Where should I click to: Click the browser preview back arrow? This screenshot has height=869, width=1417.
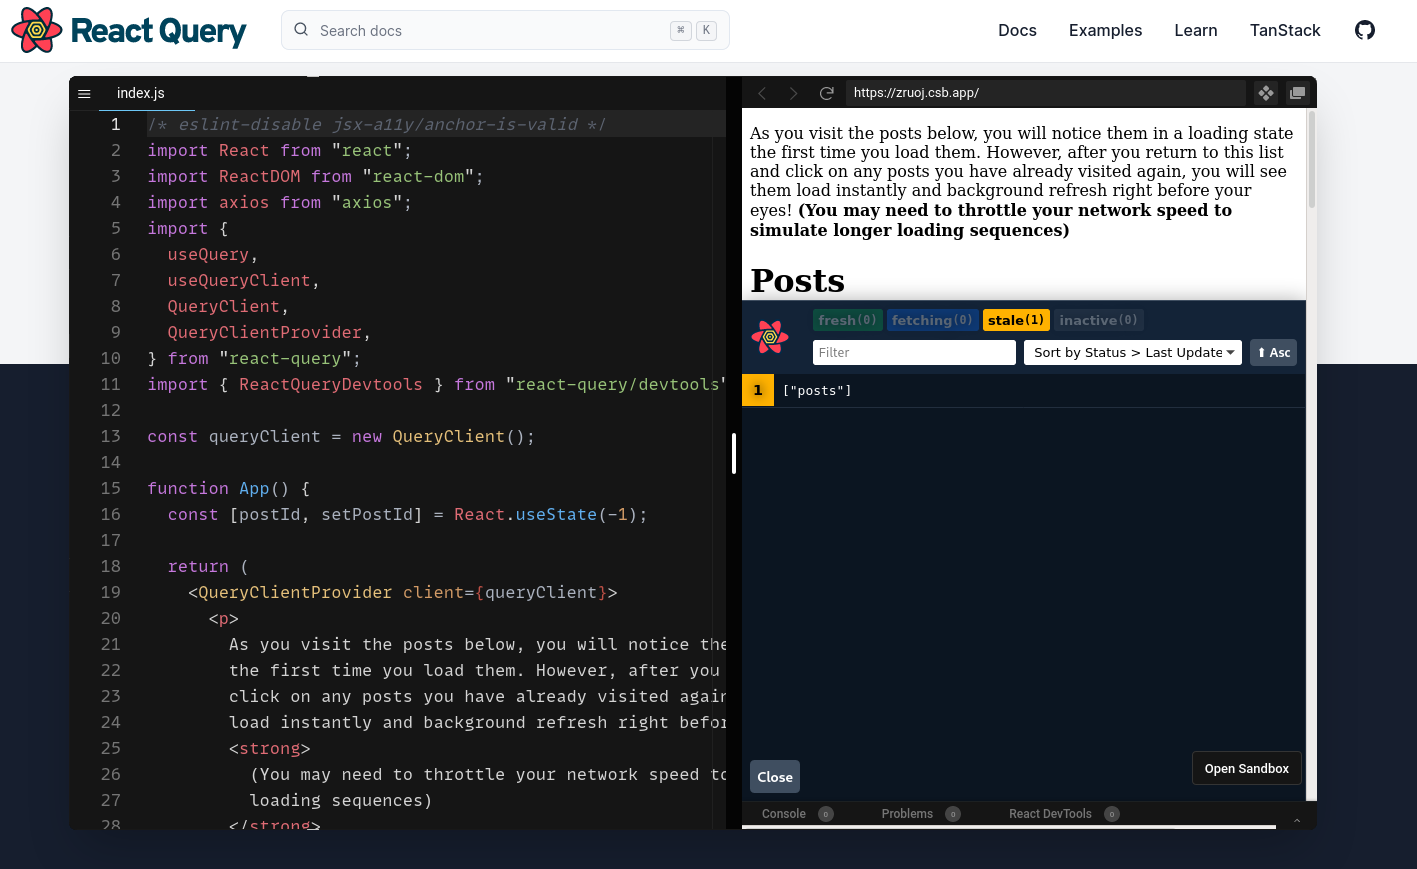click(762, 93)
